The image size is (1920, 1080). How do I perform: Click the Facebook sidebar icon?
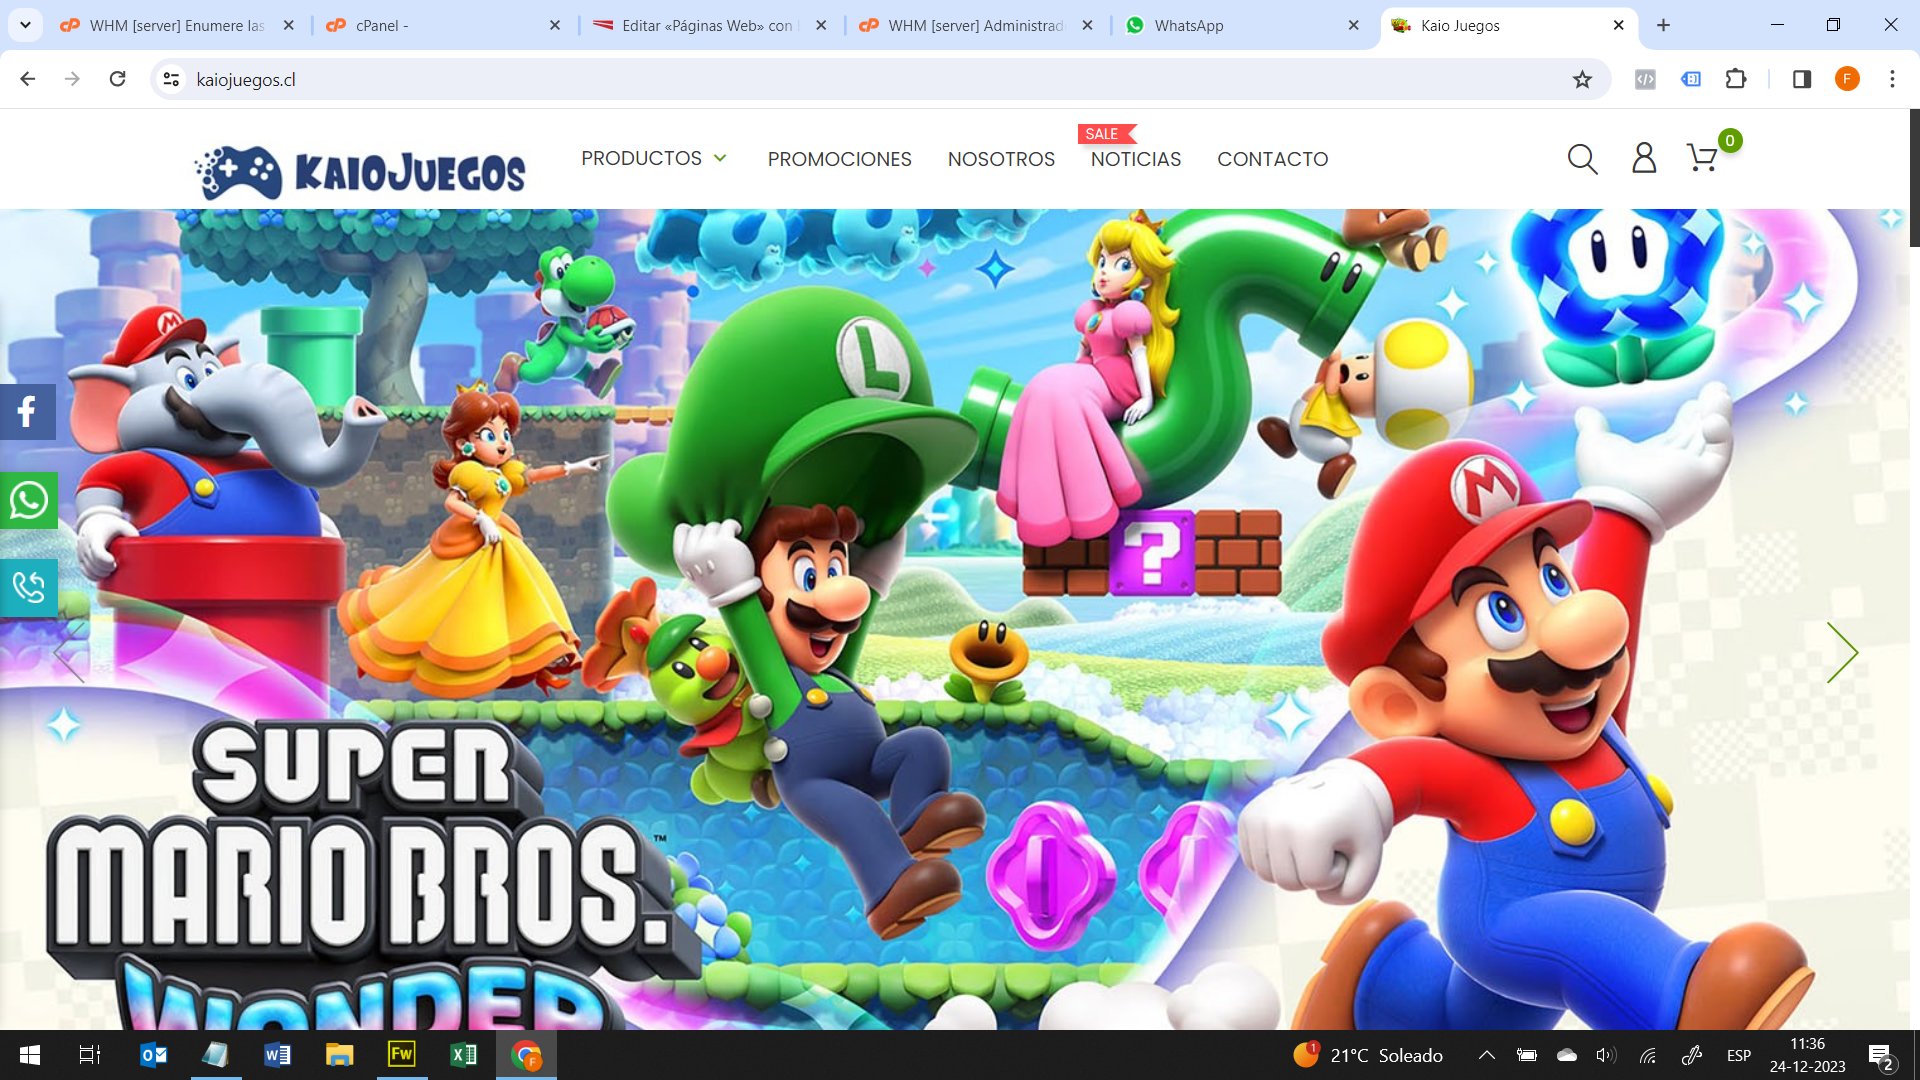28,412
